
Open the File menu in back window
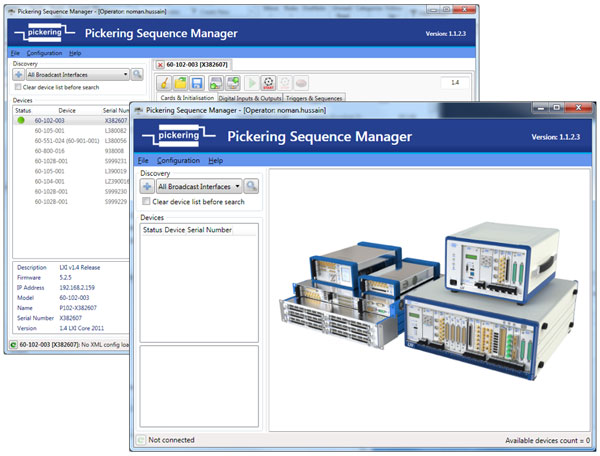coord(15,53)
